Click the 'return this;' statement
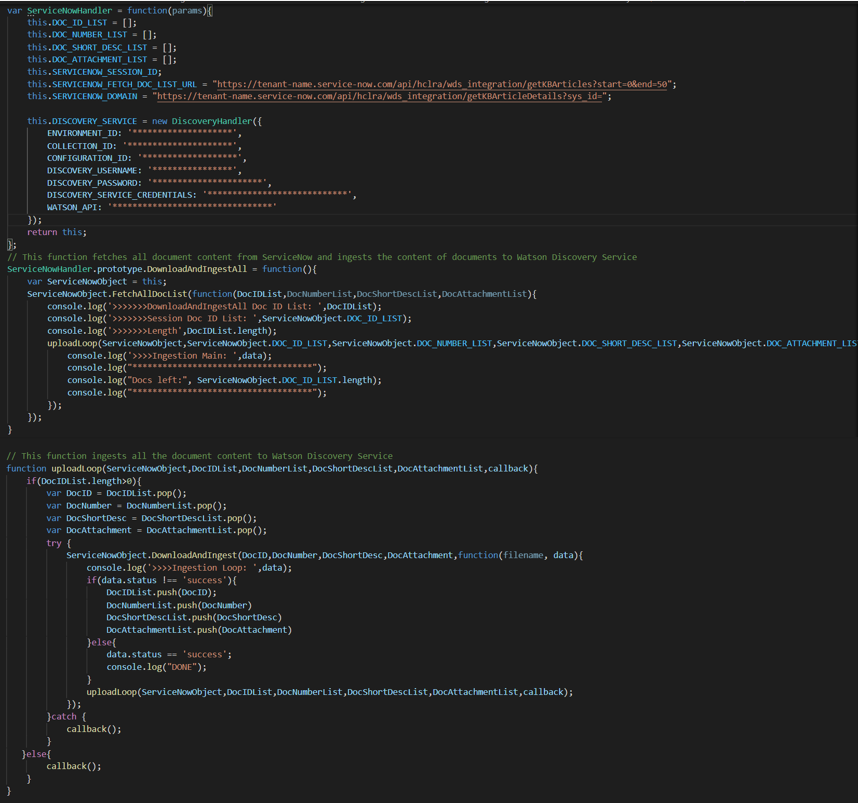The image size is (858, 803). pos(56,232)
